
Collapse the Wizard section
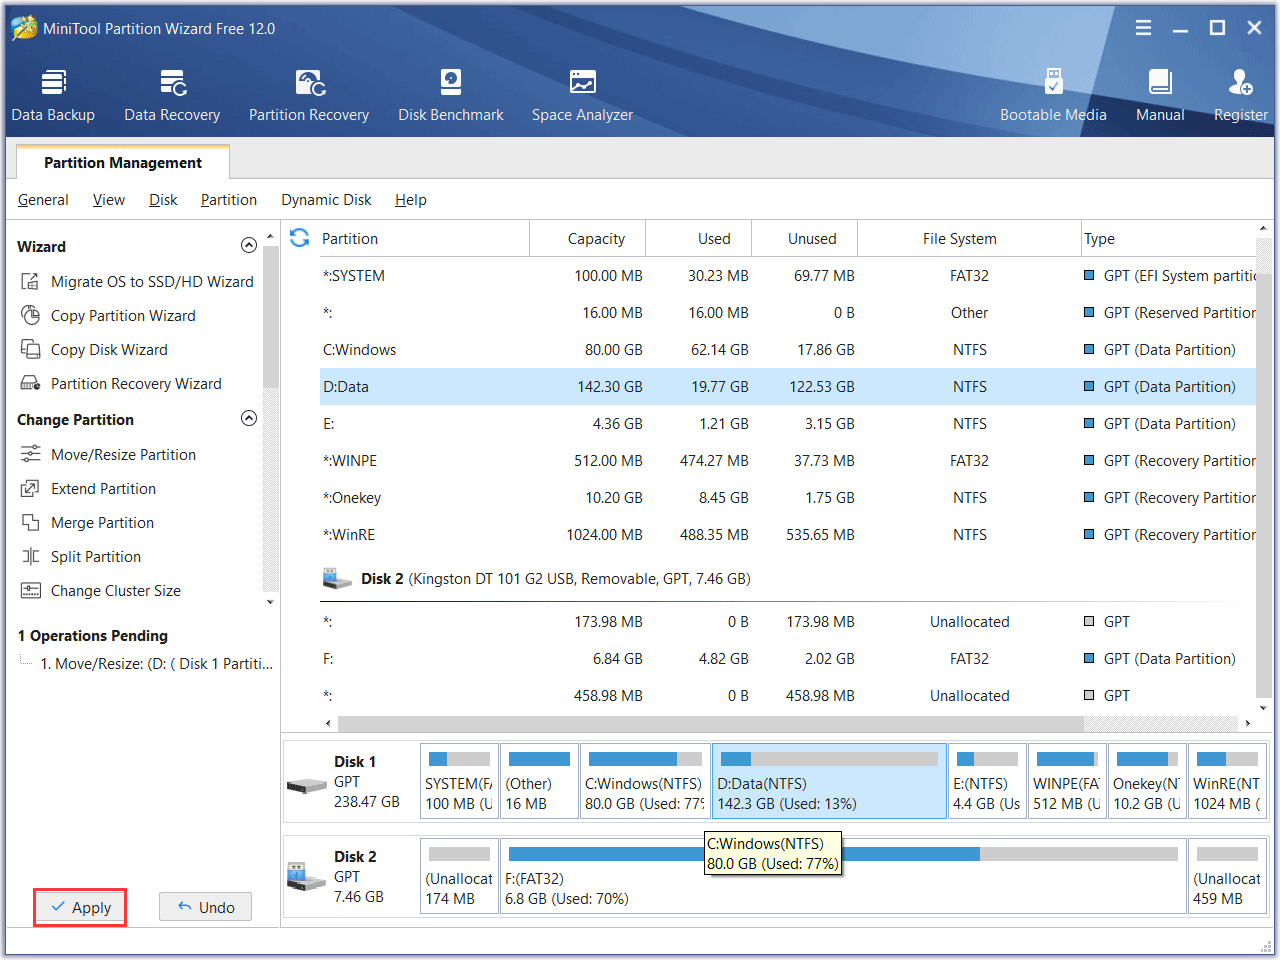pos(249,246)
